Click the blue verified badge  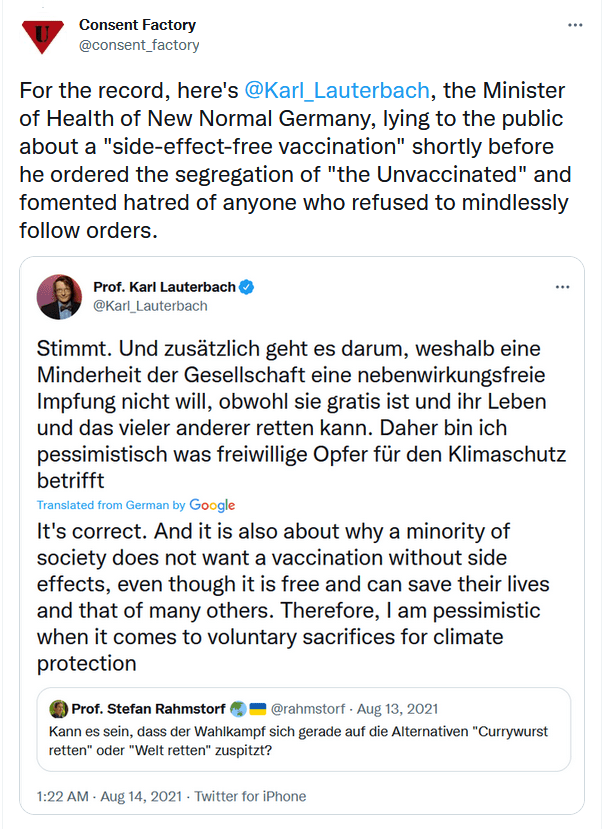247,287
